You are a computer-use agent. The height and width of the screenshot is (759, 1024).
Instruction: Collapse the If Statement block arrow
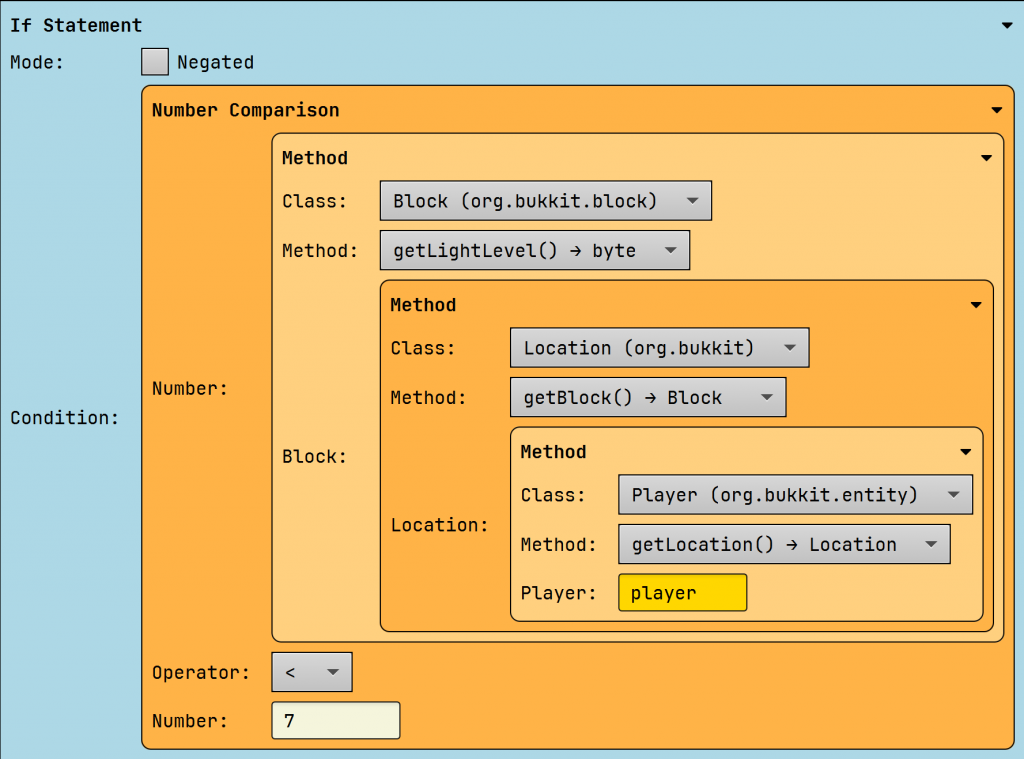pyautogui.click(x=1006, y=26)
